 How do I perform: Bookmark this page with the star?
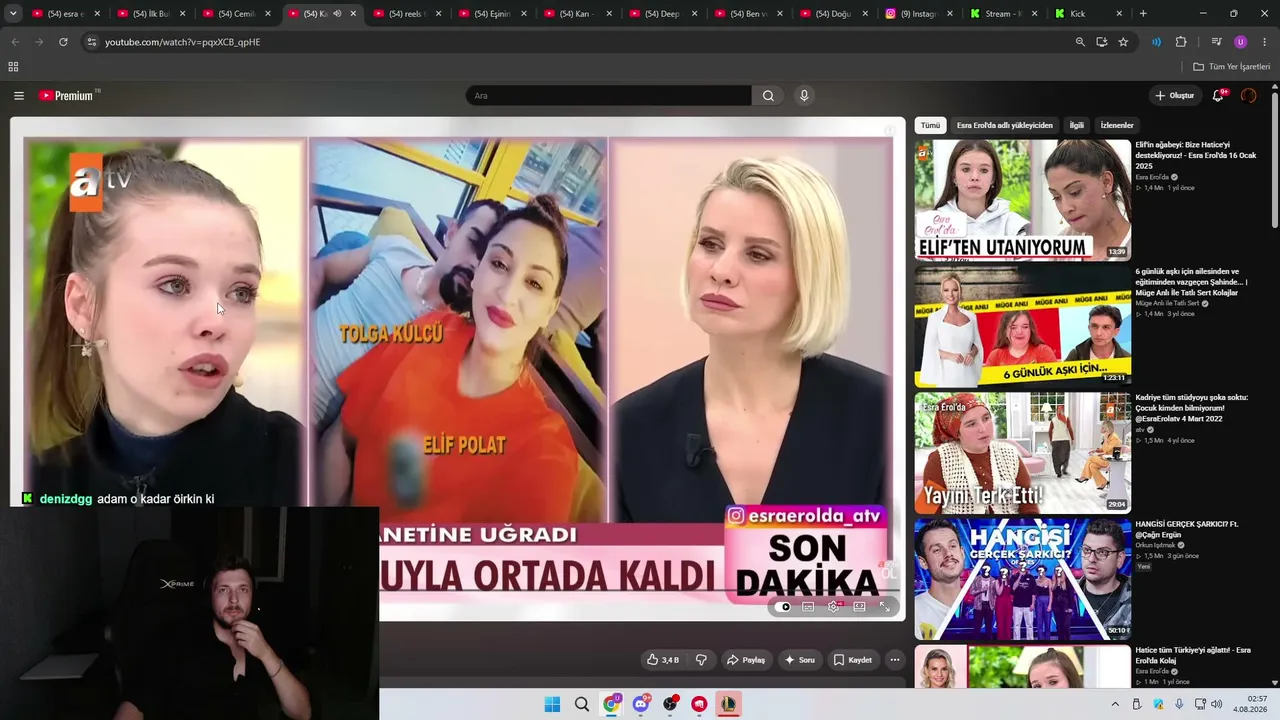tap(1123, 42)
